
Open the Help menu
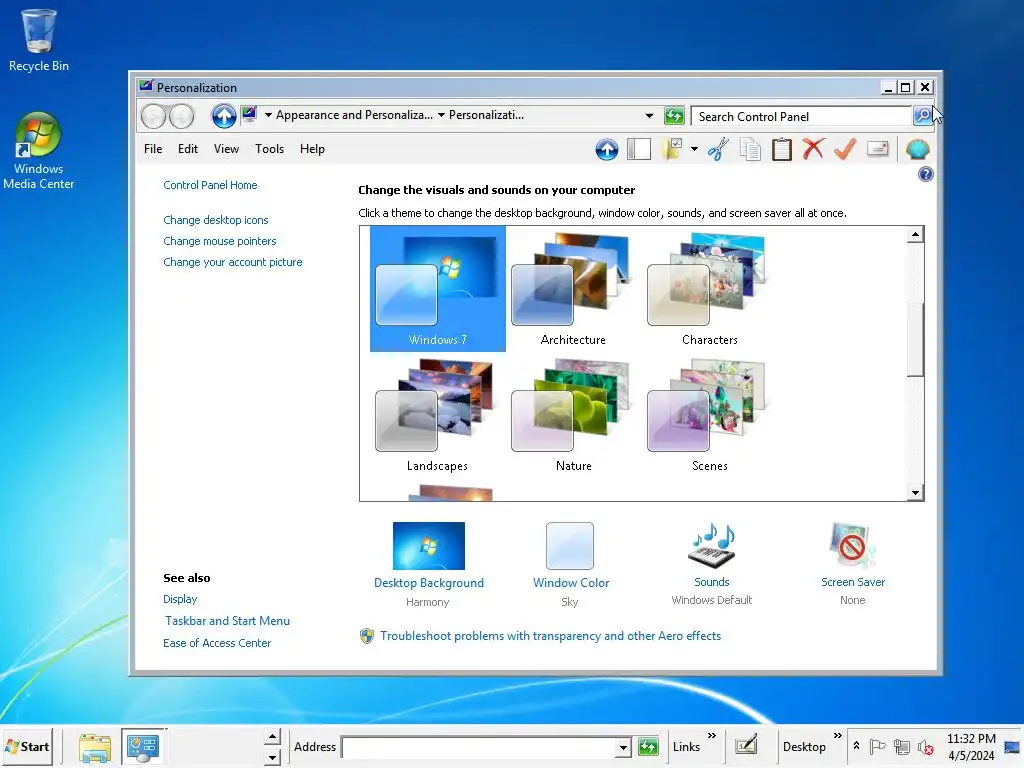[x=312, y=149]
